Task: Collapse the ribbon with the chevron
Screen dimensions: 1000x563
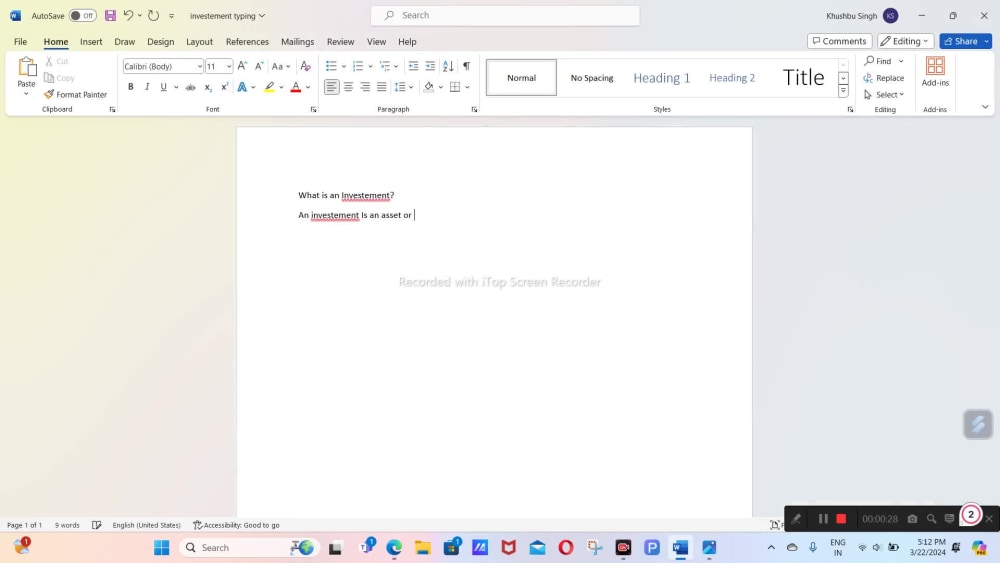Action: pyautogui.click(x=985, y=107)
